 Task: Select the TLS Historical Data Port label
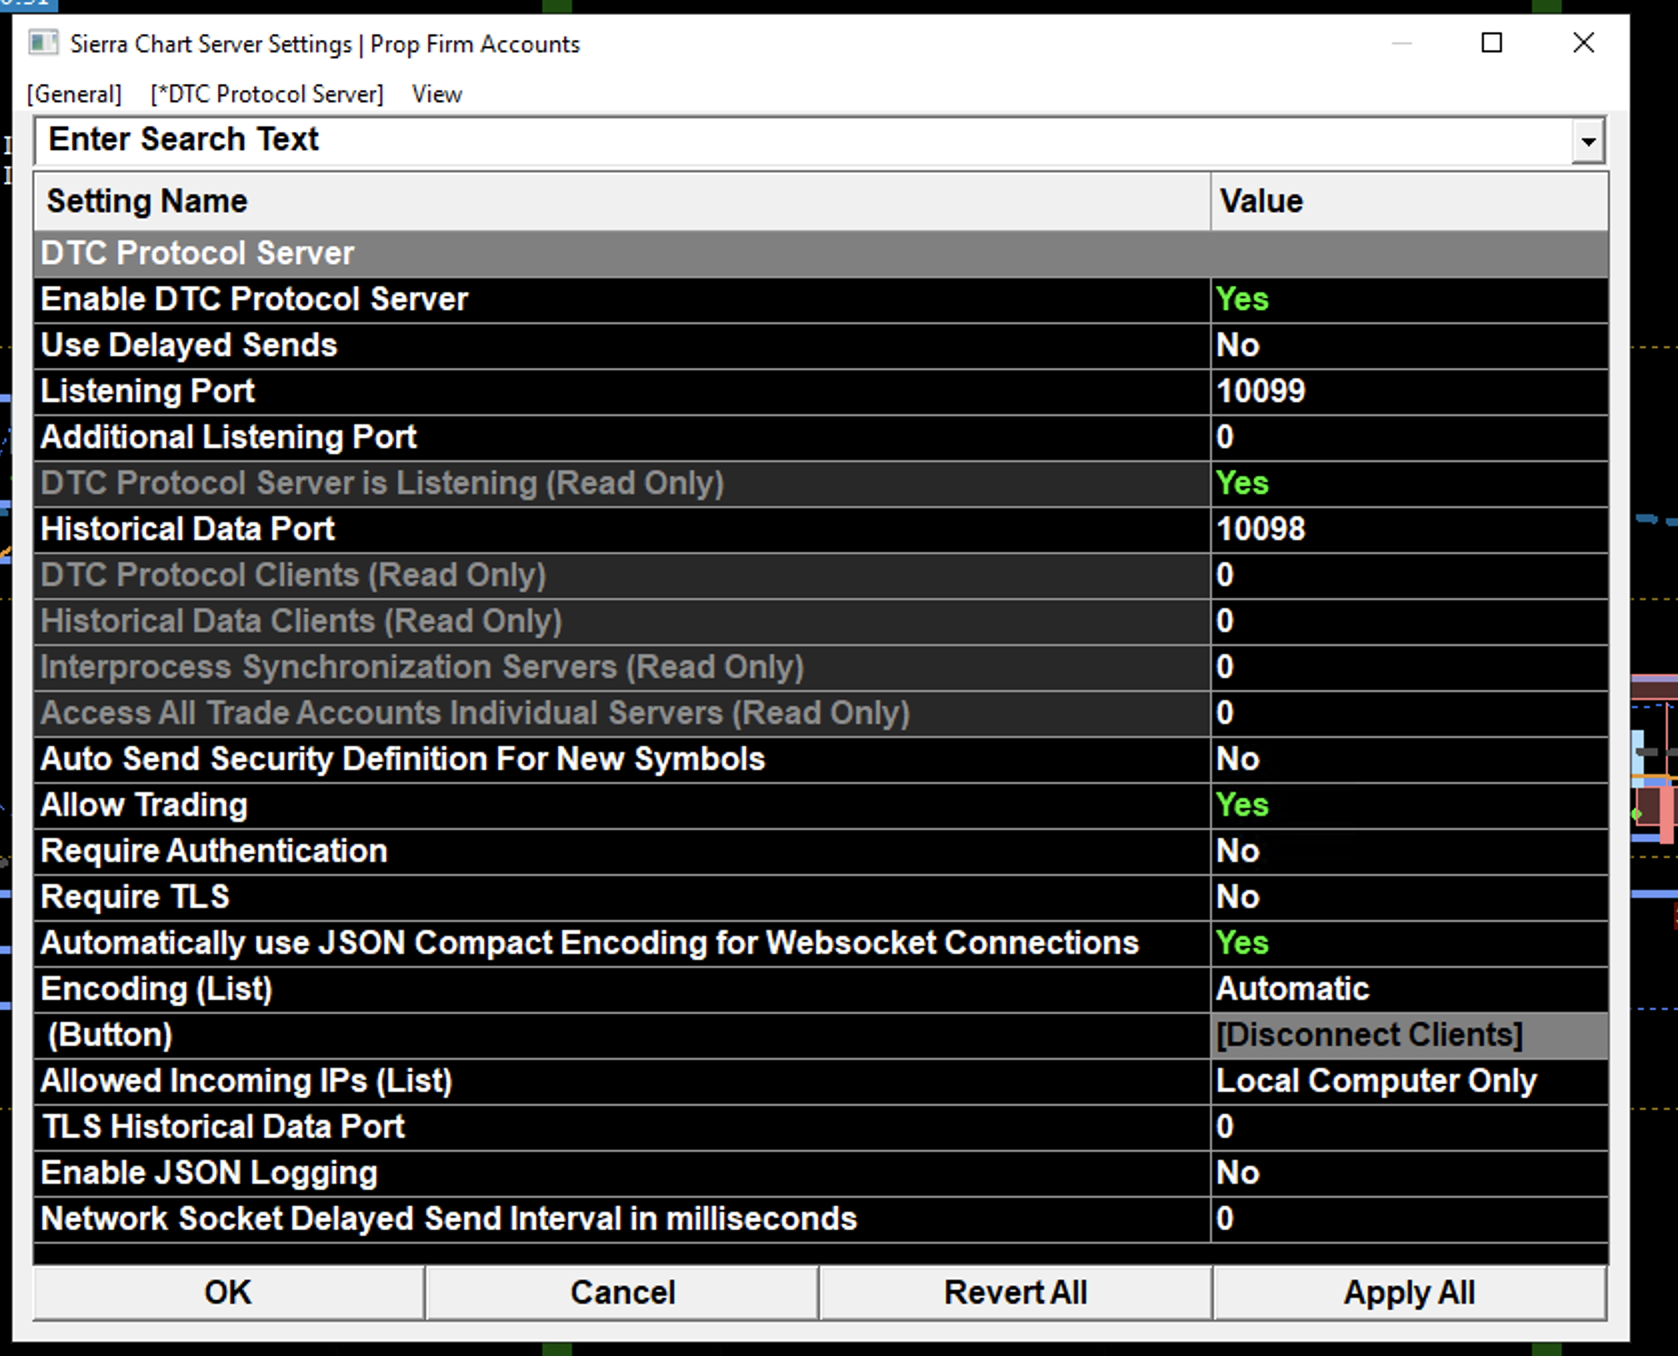(x=223, y=1127)
